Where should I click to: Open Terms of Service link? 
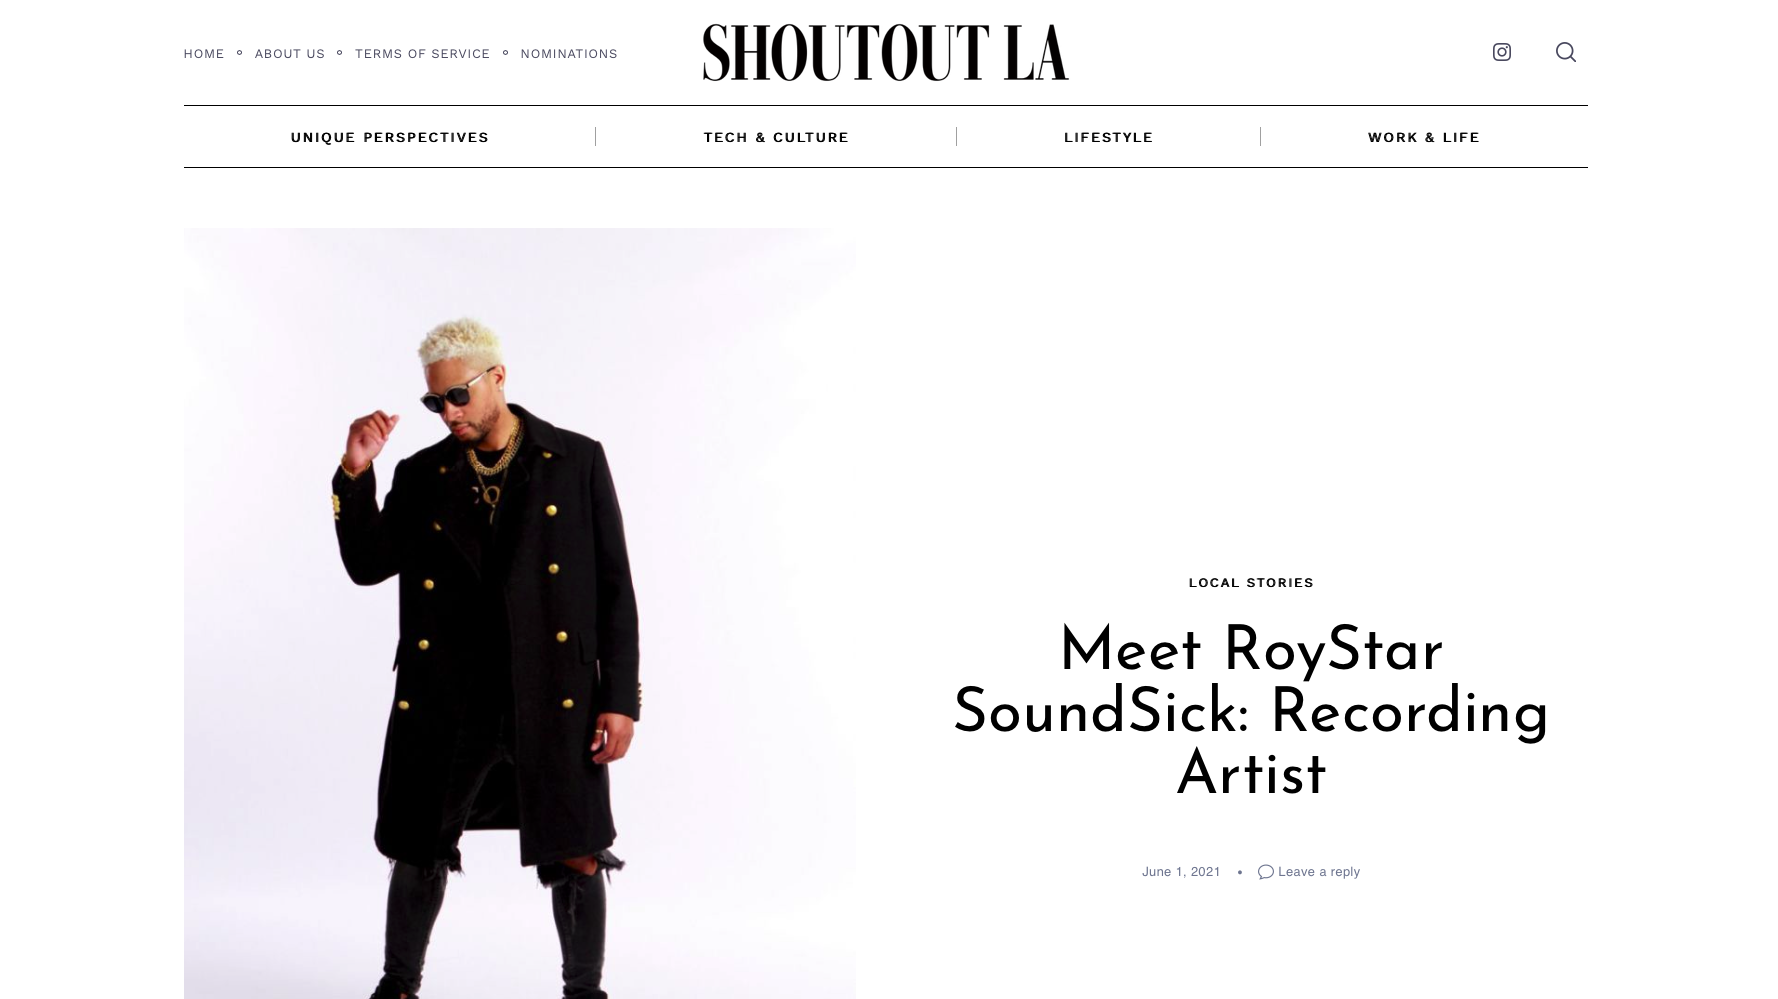[x=422, y=54]
